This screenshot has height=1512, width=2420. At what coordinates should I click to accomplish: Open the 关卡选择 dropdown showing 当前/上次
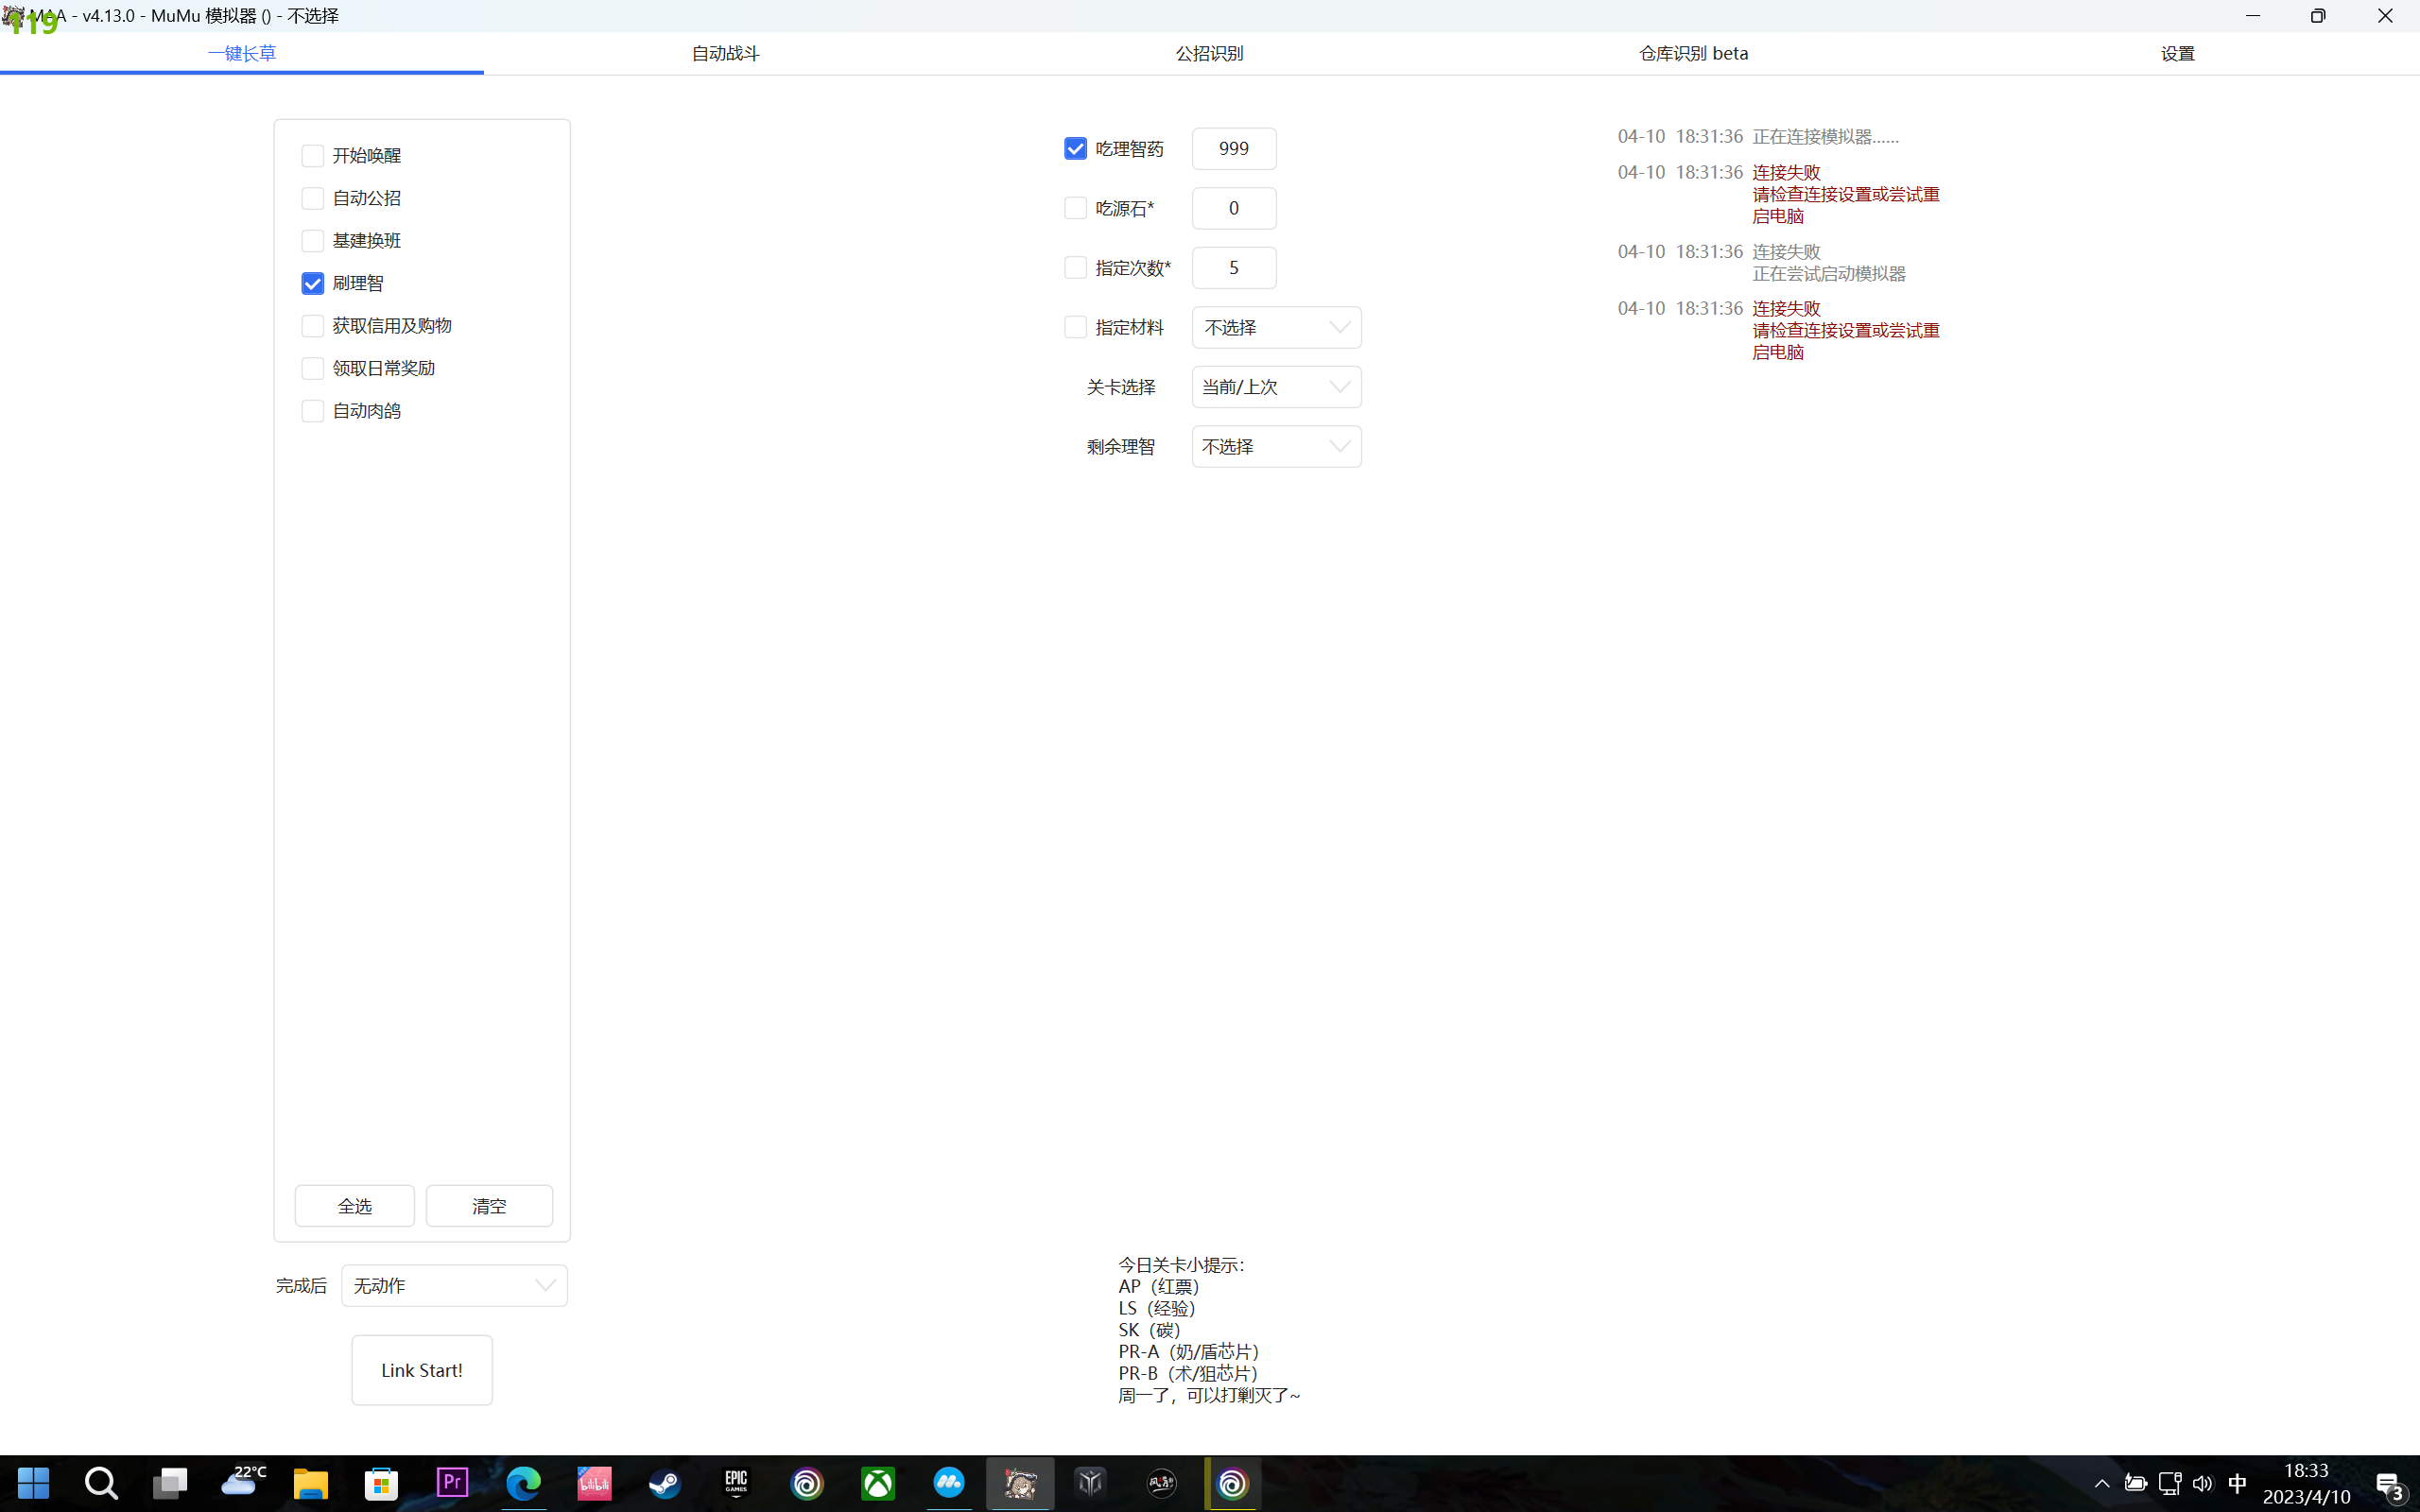pyautogui.click(x=1276, y=387)
